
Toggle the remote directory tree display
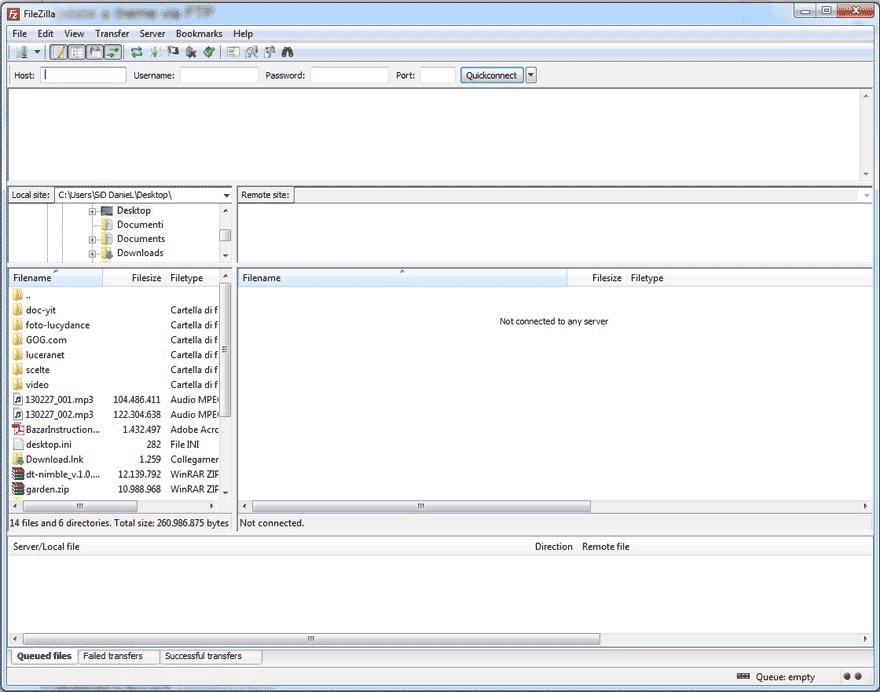coord(94,52)
